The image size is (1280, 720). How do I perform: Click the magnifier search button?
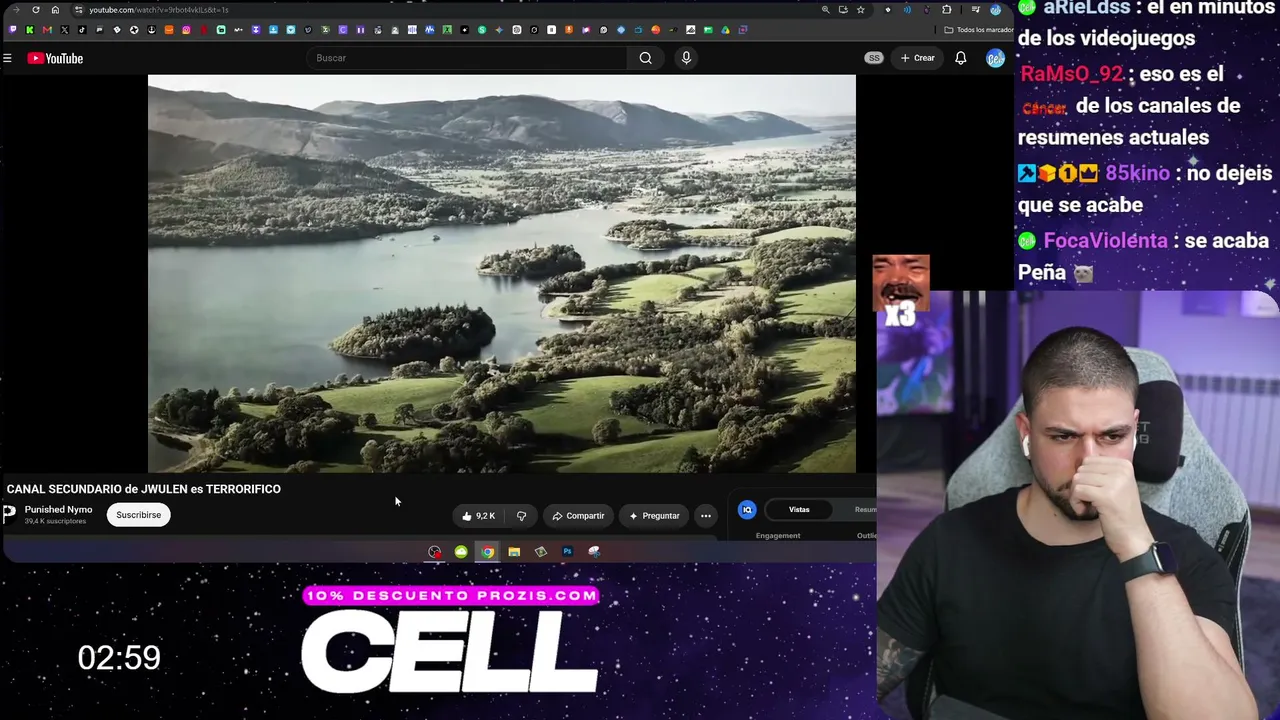[x=646, y=58]
